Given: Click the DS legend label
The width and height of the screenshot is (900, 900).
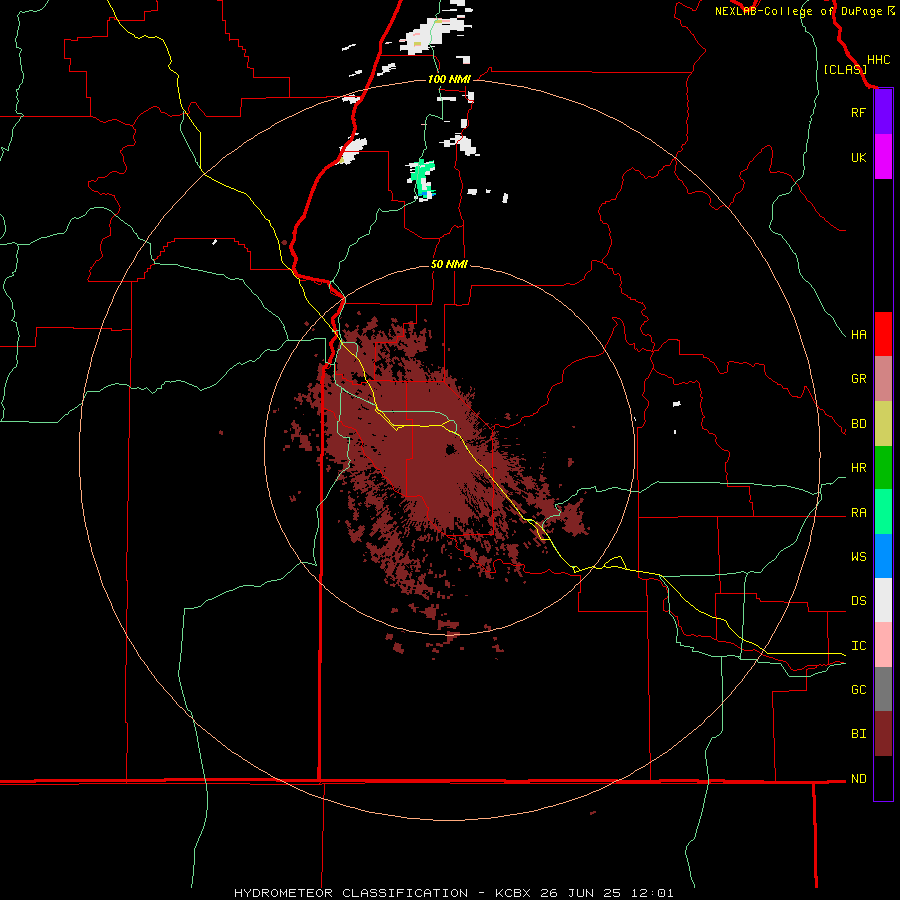Looking at the screenshot, I should (858, 601).
